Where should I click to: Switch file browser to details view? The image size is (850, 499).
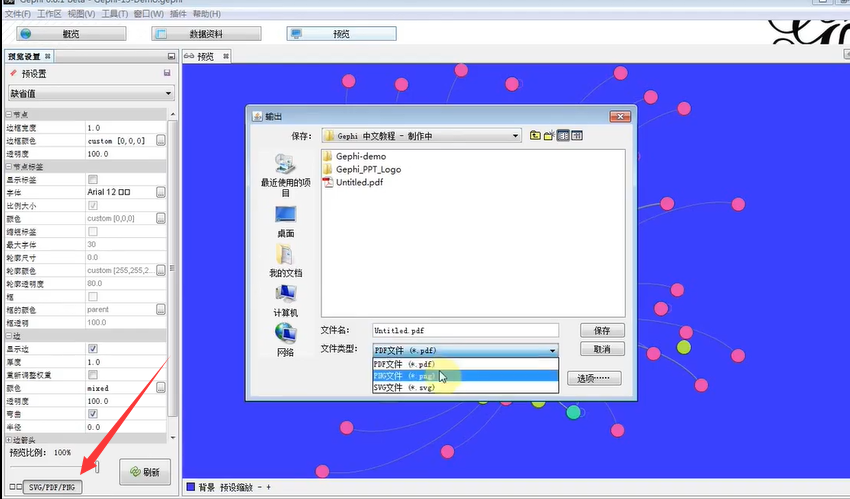[577, 135]
